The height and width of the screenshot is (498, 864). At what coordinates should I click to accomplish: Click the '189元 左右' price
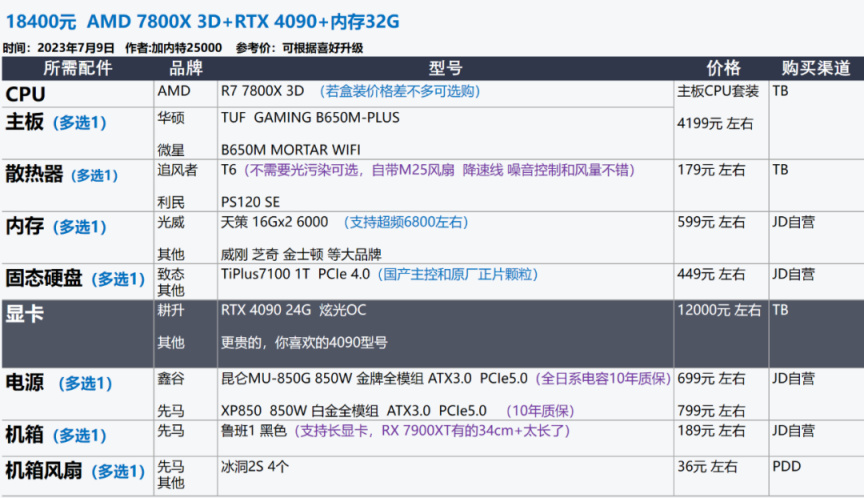pos(711,431)
